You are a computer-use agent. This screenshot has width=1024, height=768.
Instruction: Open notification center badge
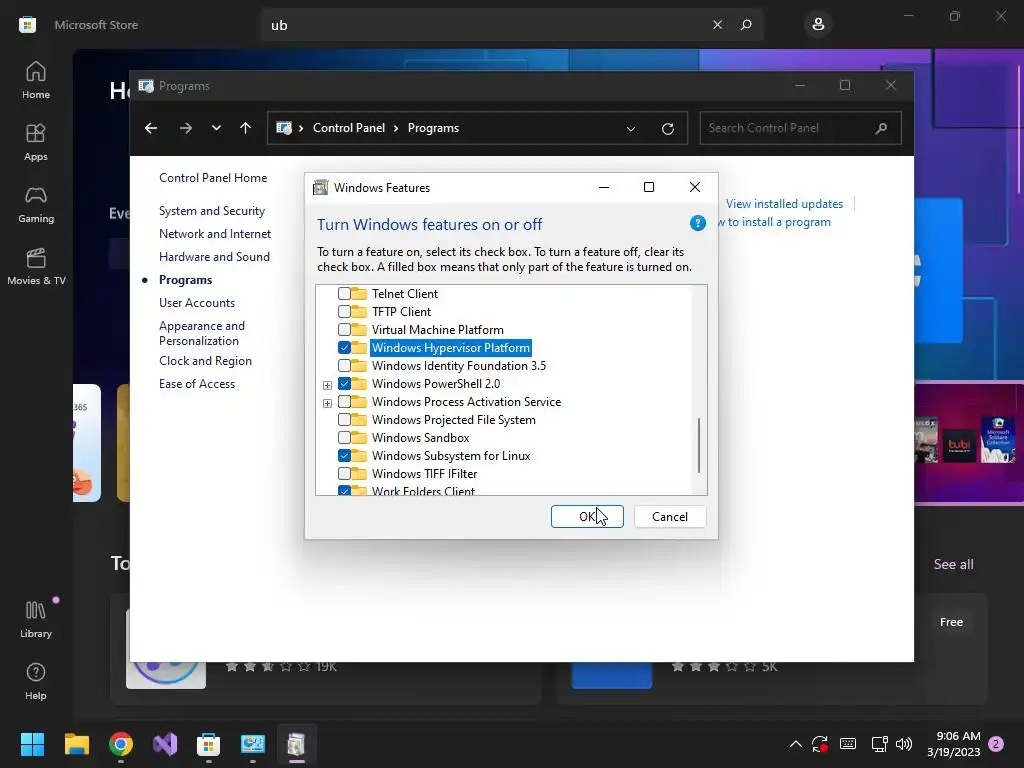coord(996,744)
